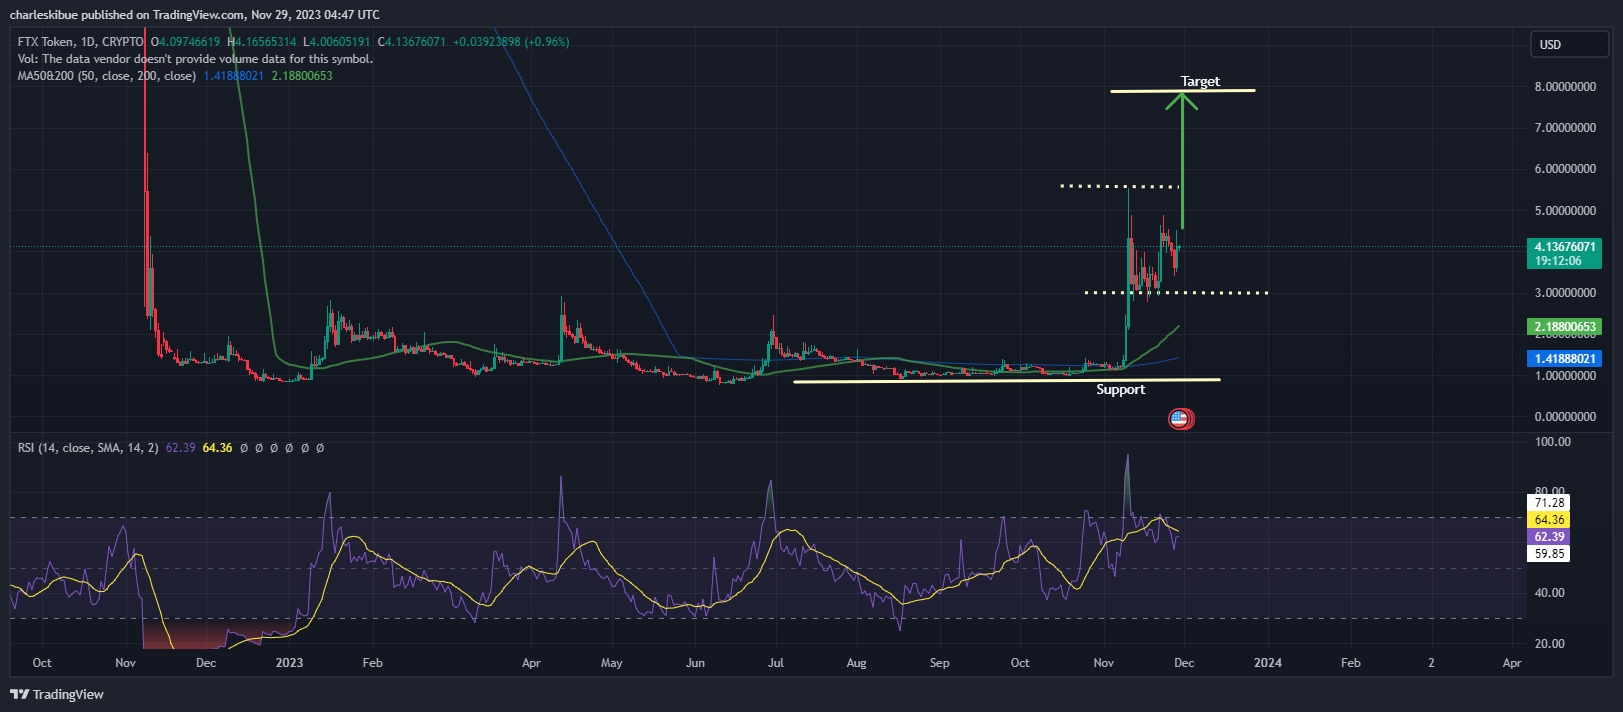Select the FTX Token, 1D, CRYPTO symbol title

tap(81, 42)
